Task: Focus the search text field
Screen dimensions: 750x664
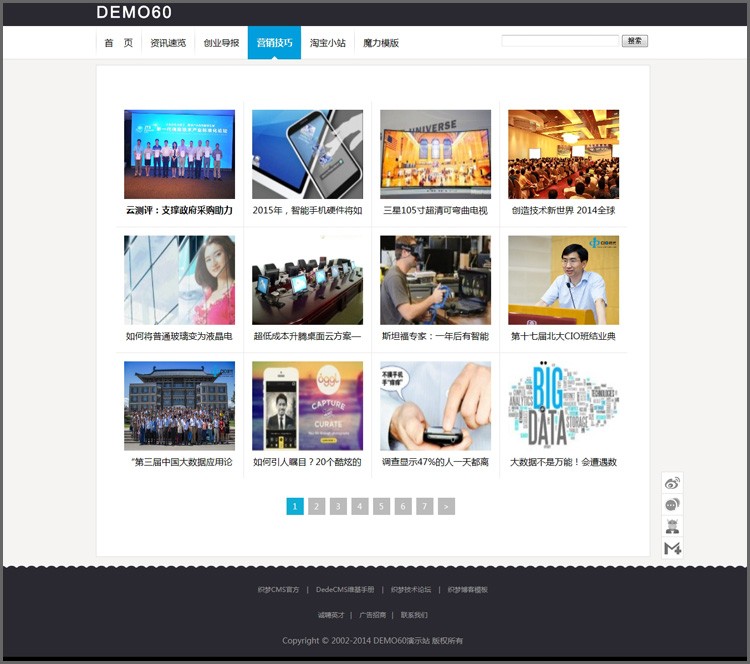Action: coord(560,41)
